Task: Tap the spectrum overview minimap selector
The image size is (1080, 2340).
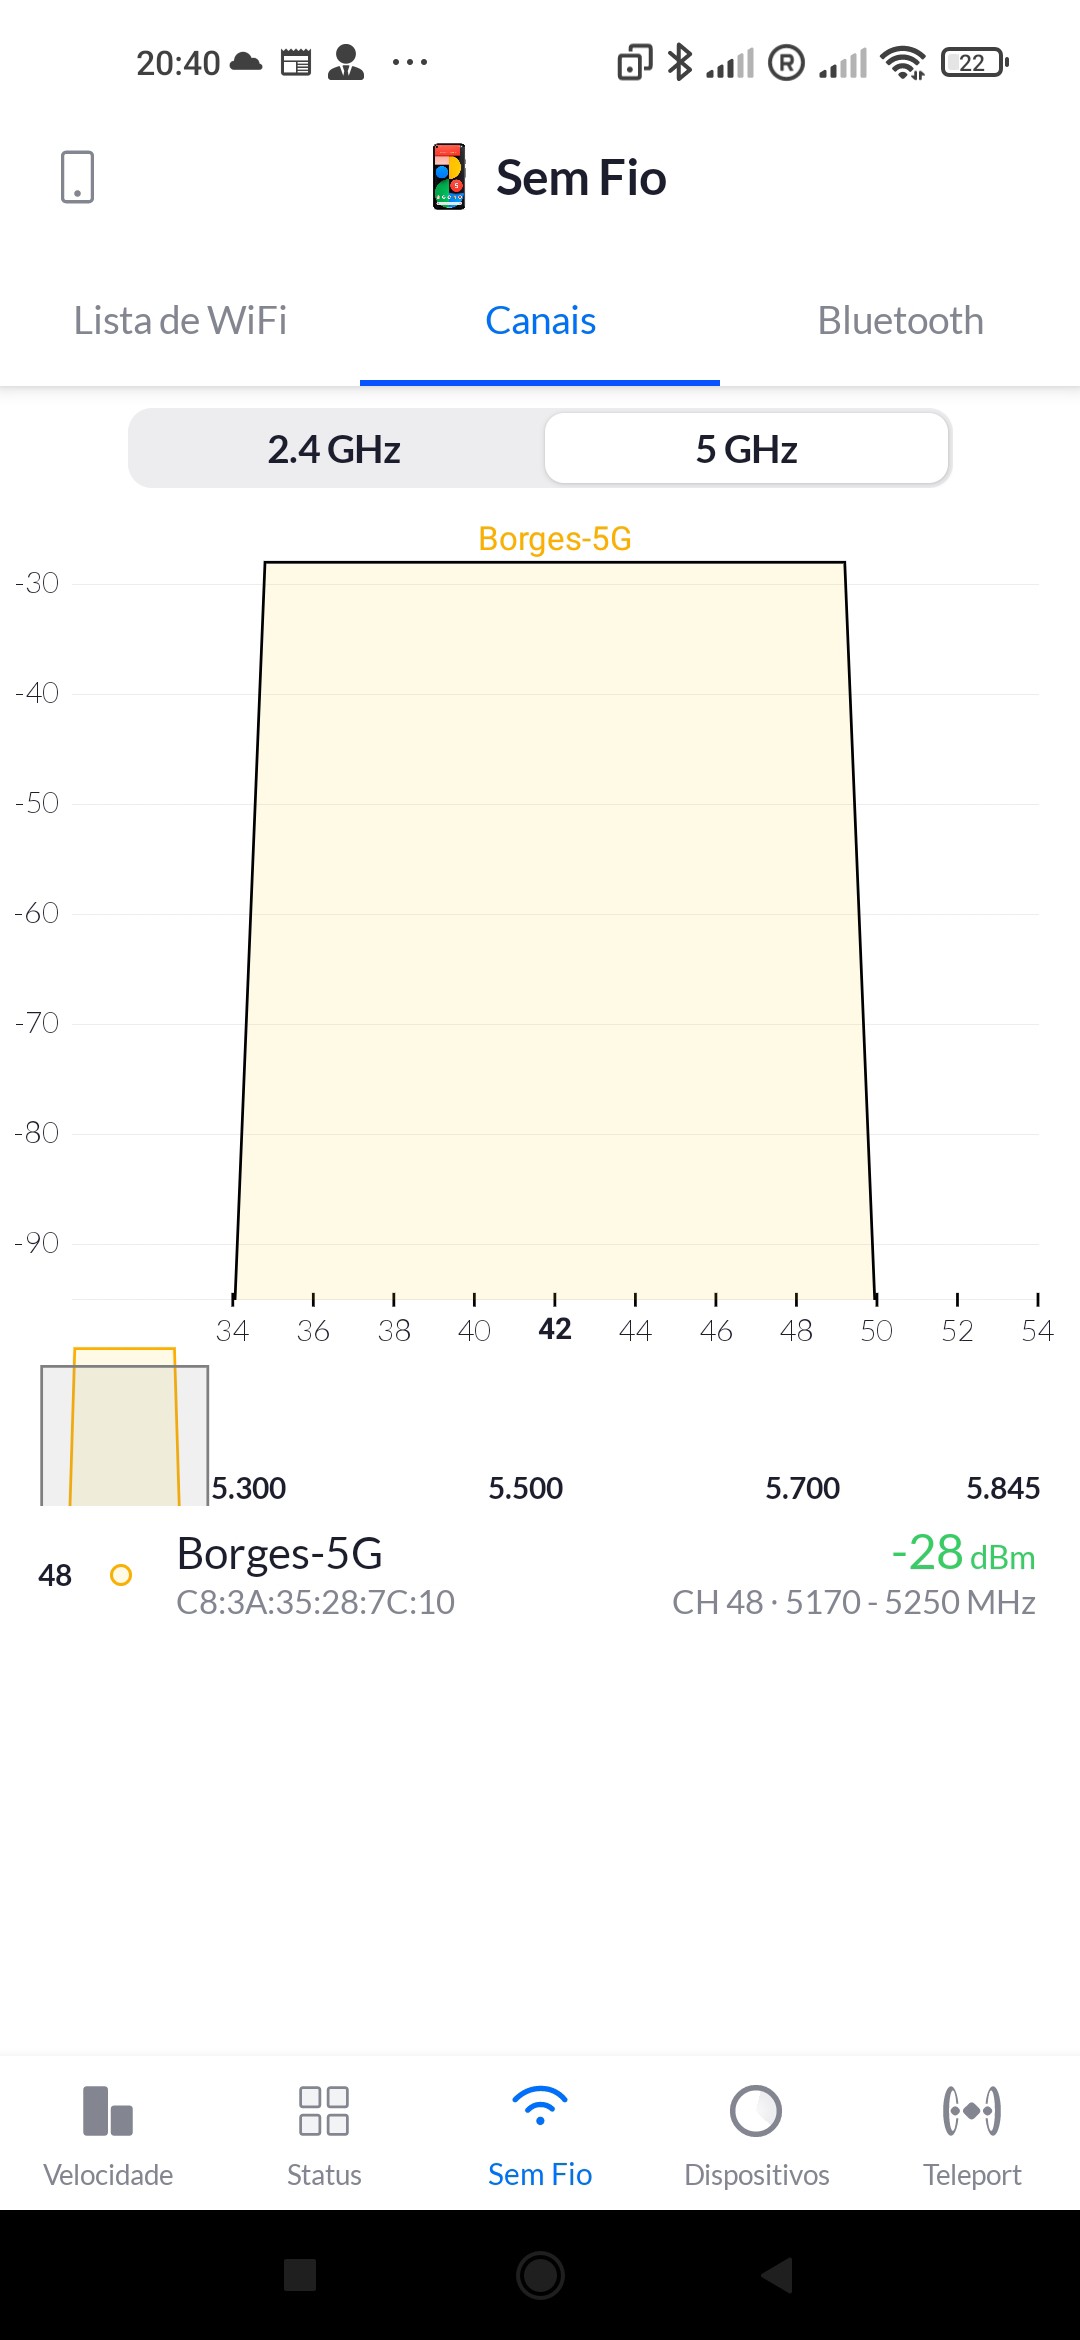Action: pyautogui.click(x=124, y=1430)
